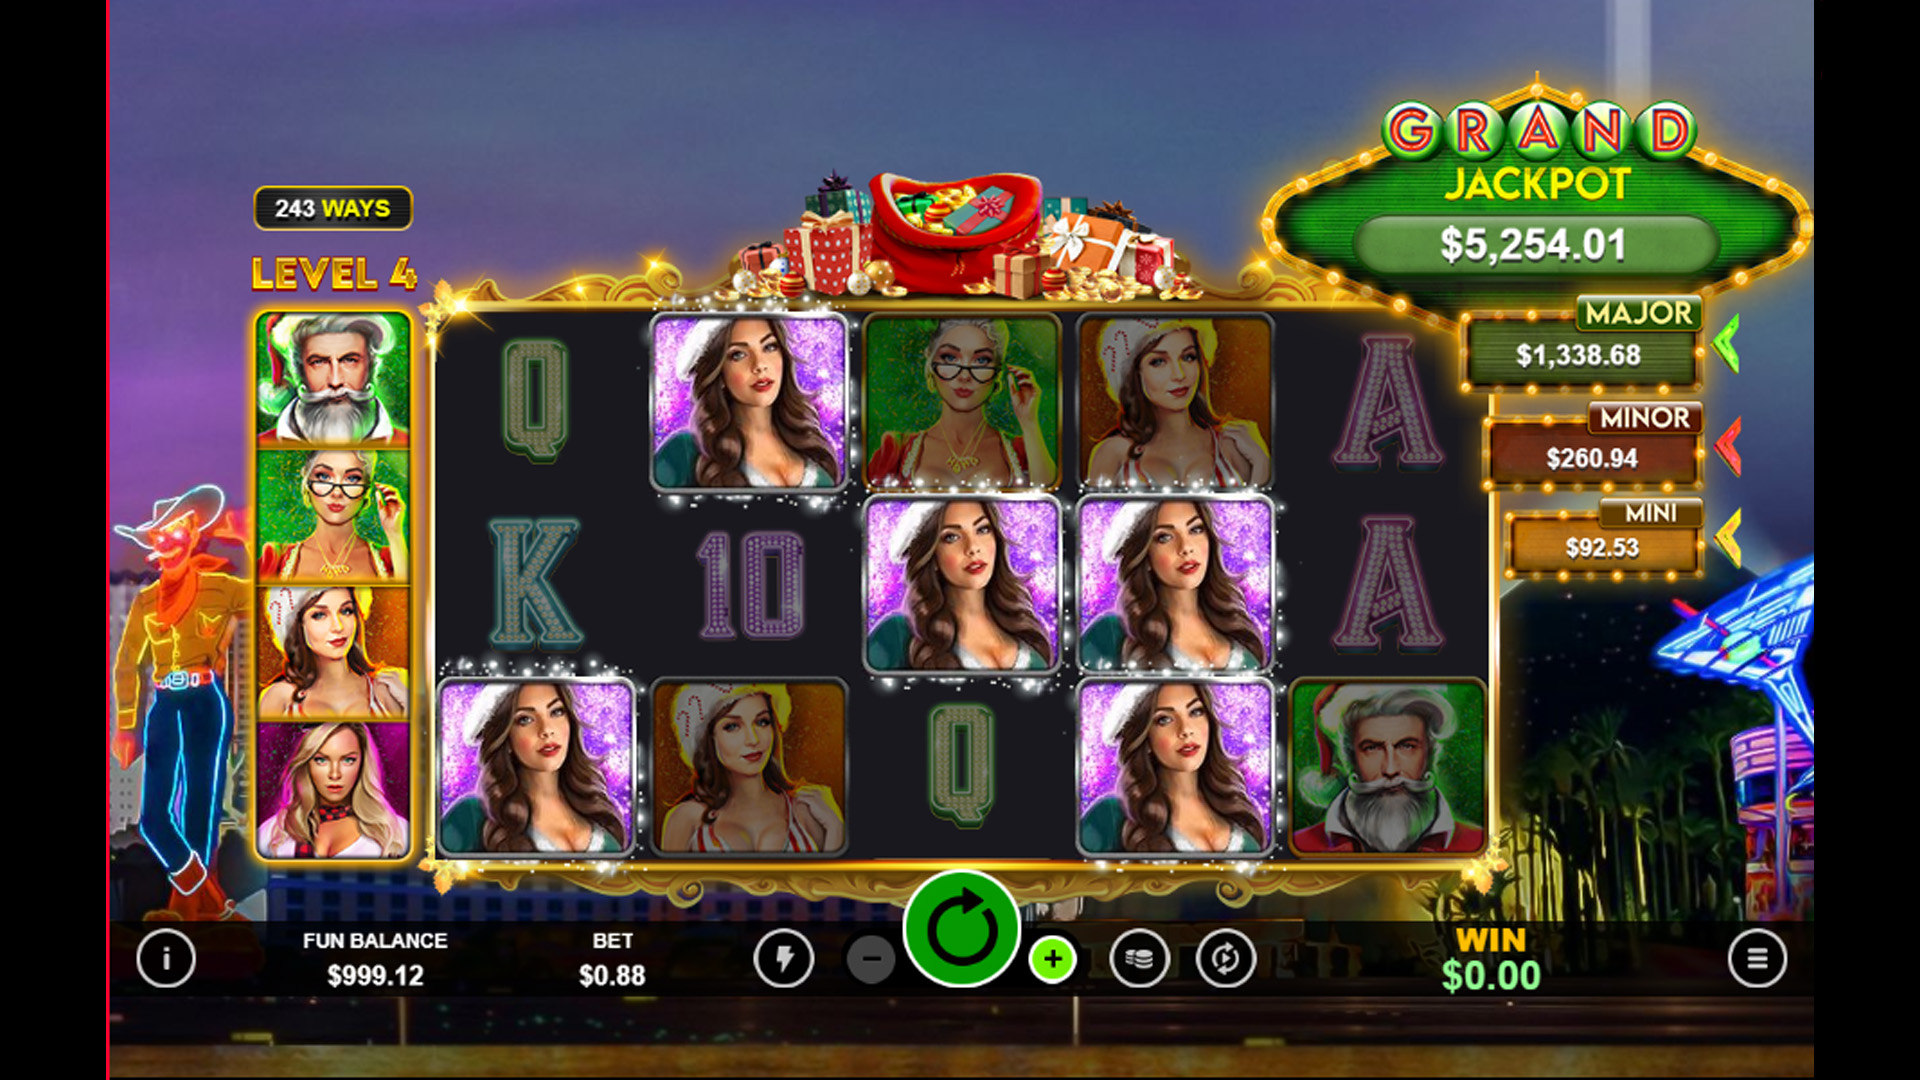Select the Santa symbol in level panel
Image resolution: width=1920 pixels, height=1080 pixels.
pos(333,380)
